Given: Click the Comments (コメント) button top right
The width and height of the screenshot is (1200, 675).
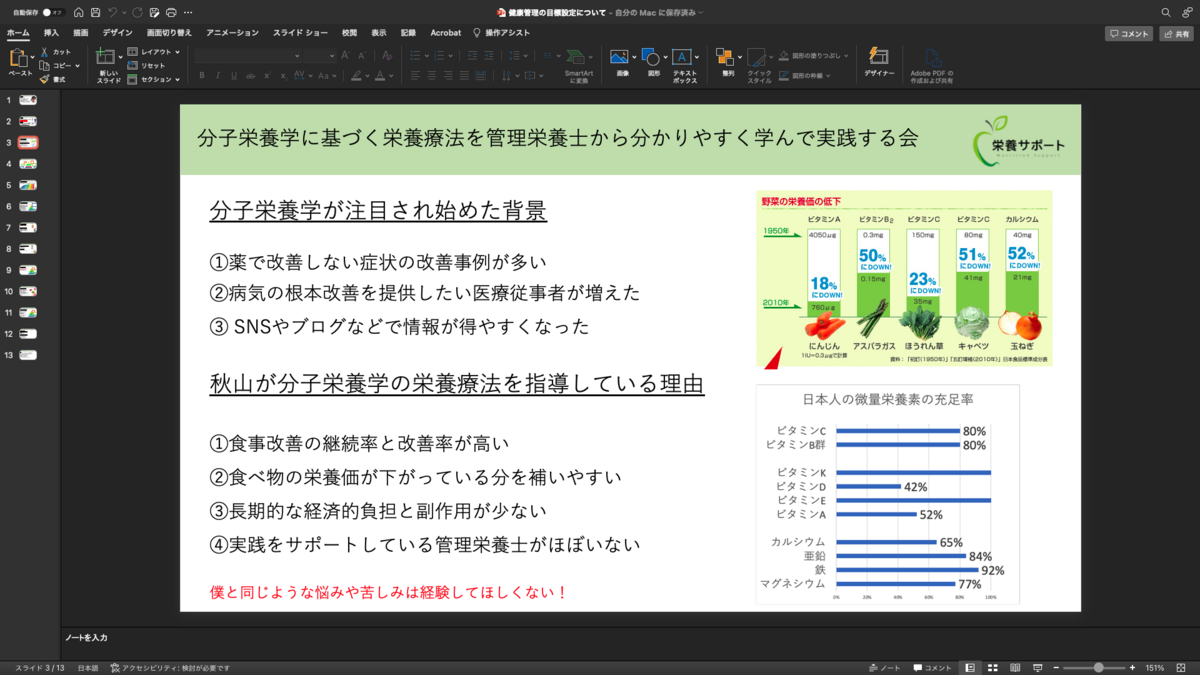Looking at the screenshot, I should coord(1129,34).
